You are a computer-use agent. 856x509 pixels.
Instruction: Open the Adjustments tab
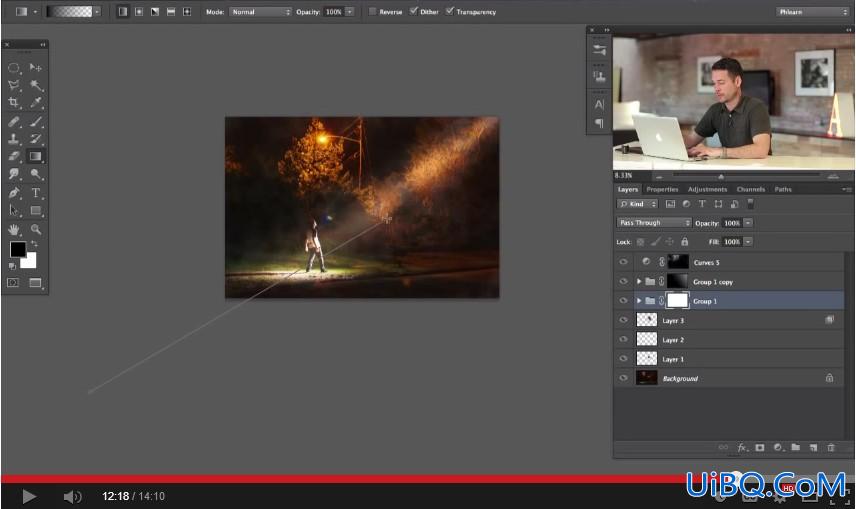(x=708, y=190)
